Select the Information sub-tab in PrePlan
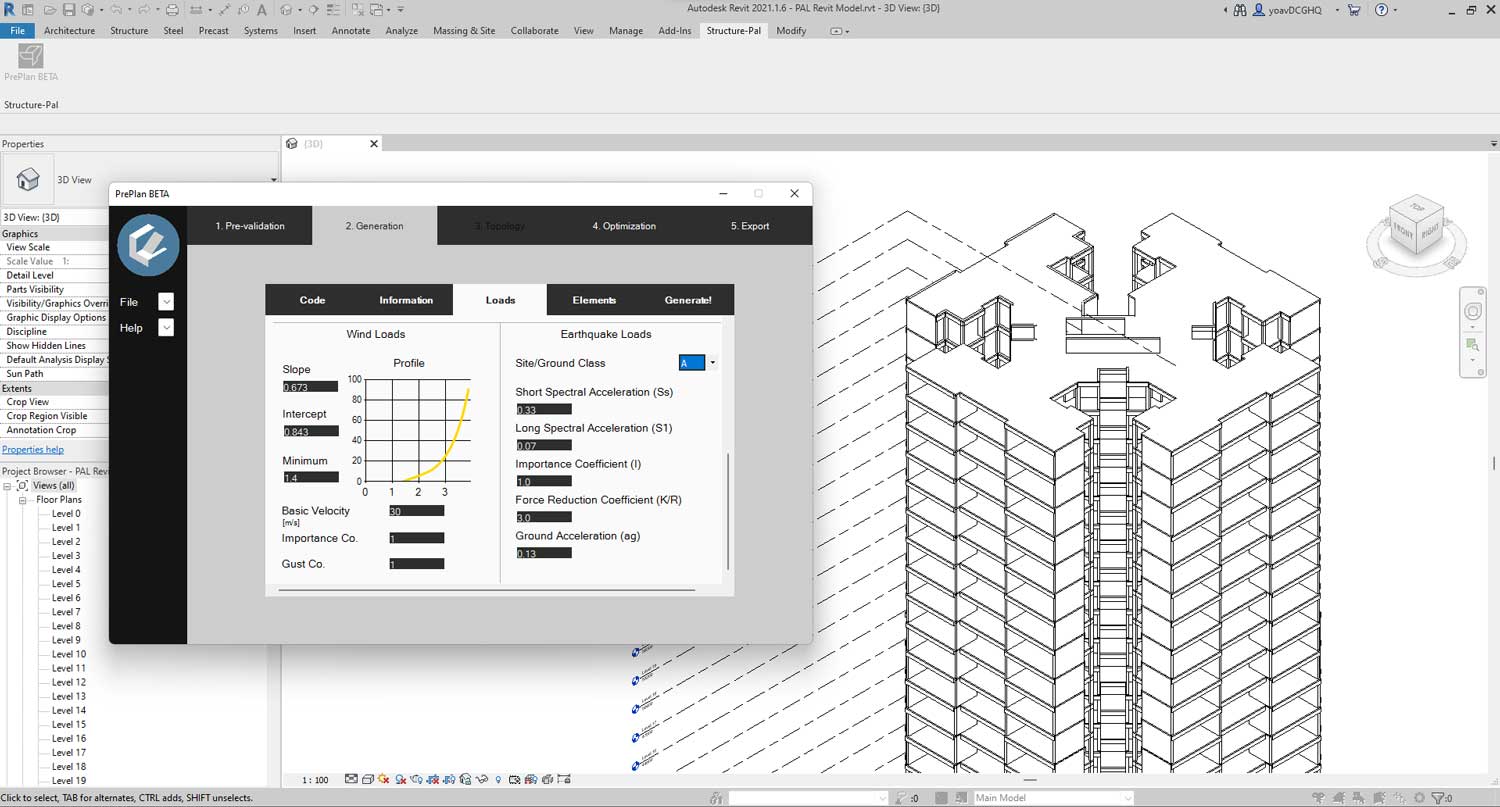This screenshot has width=1500, height=807. [406, 300]
